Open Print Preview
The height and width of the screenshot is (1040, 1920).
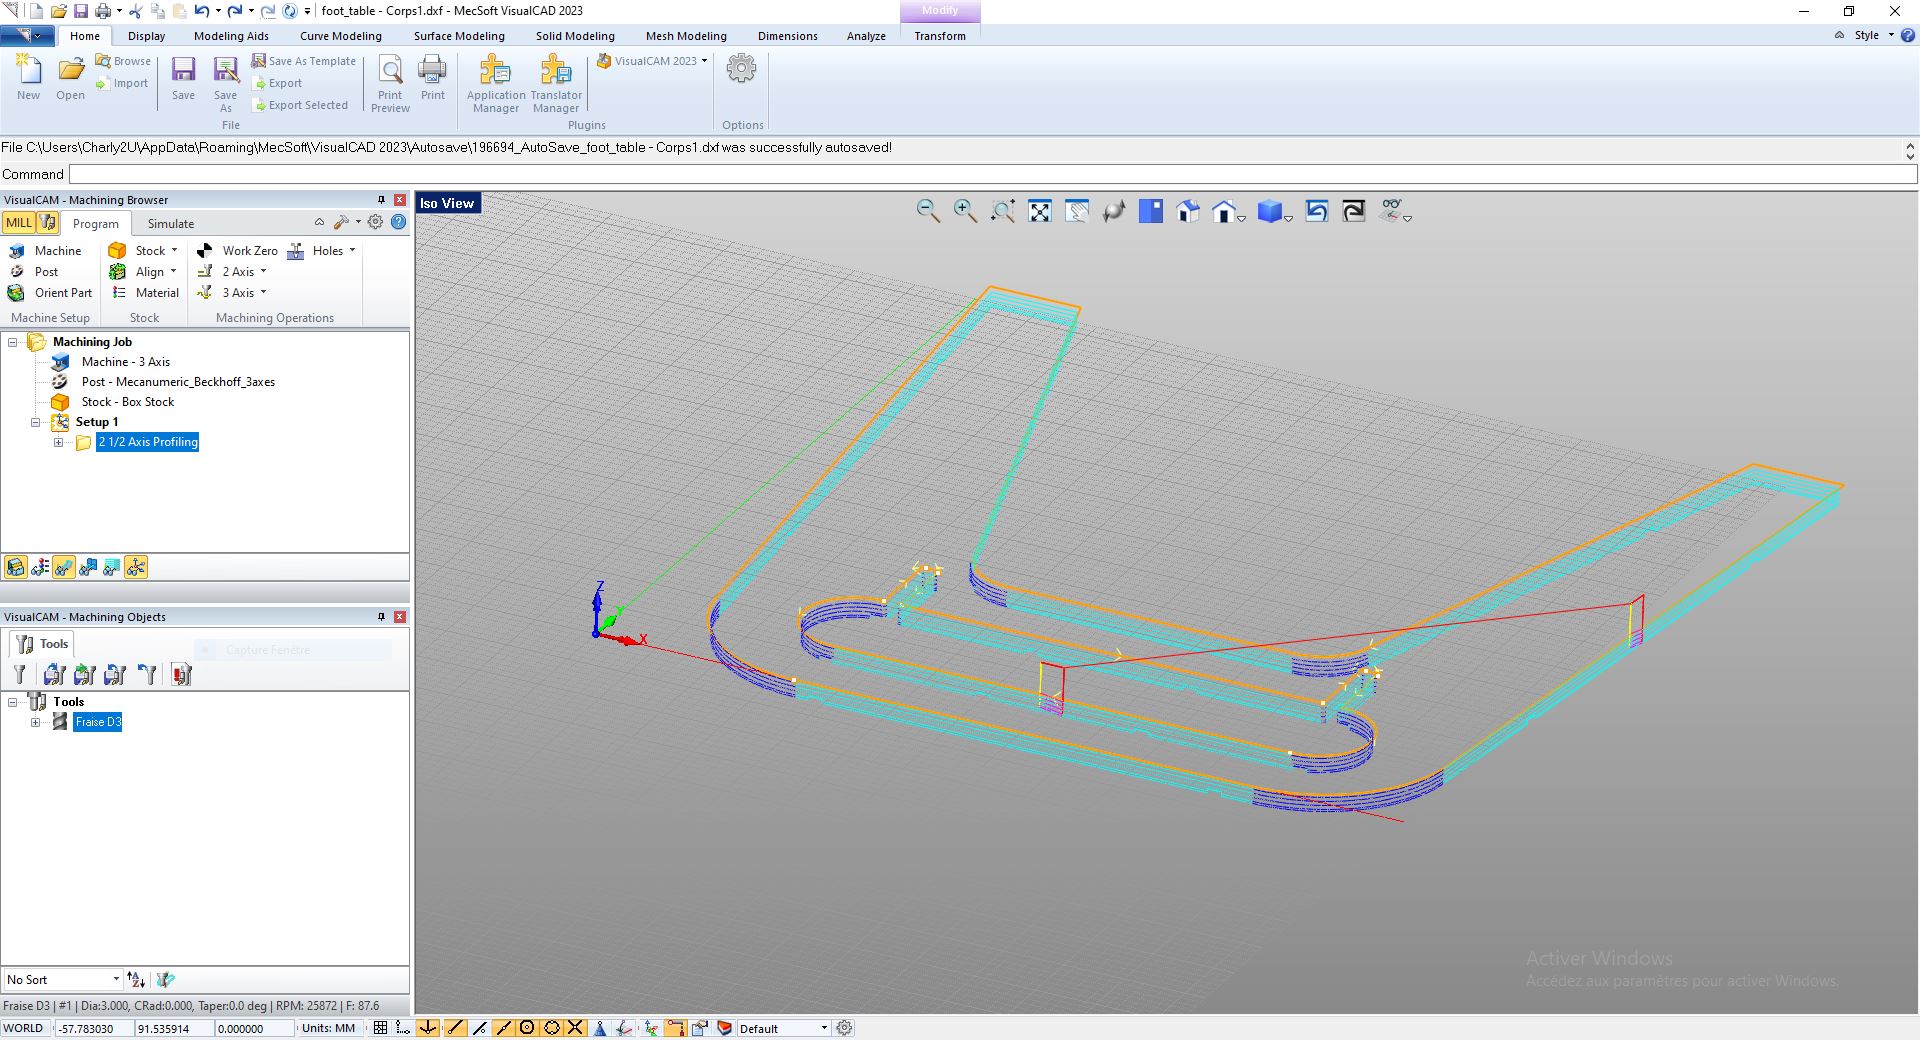coord(390,84)
